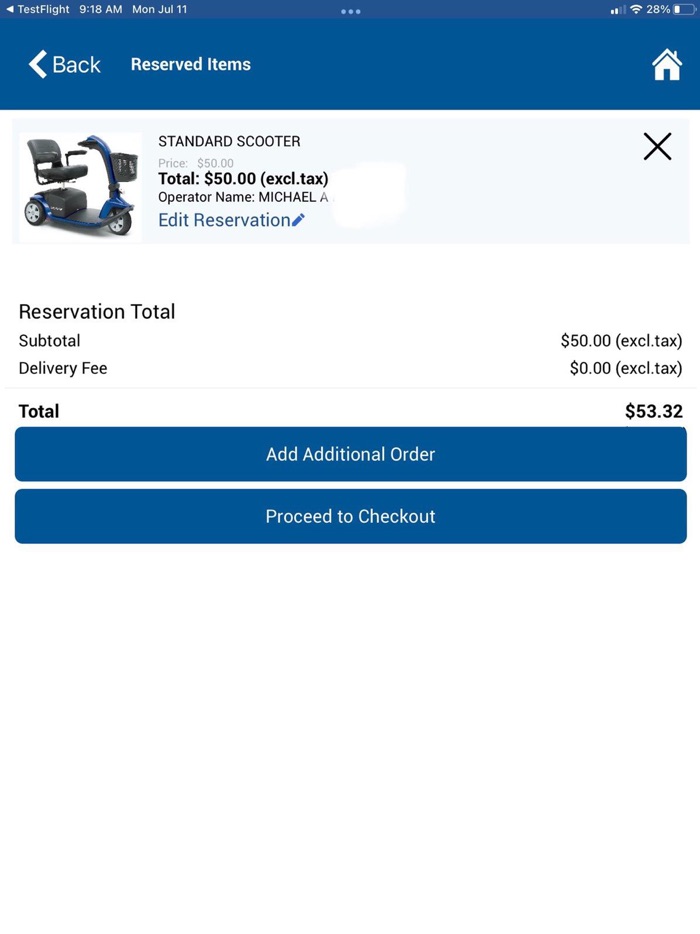
Task: Tap the Total amount of $53.32
Action: pyautogui.click(x=654, y=411)
